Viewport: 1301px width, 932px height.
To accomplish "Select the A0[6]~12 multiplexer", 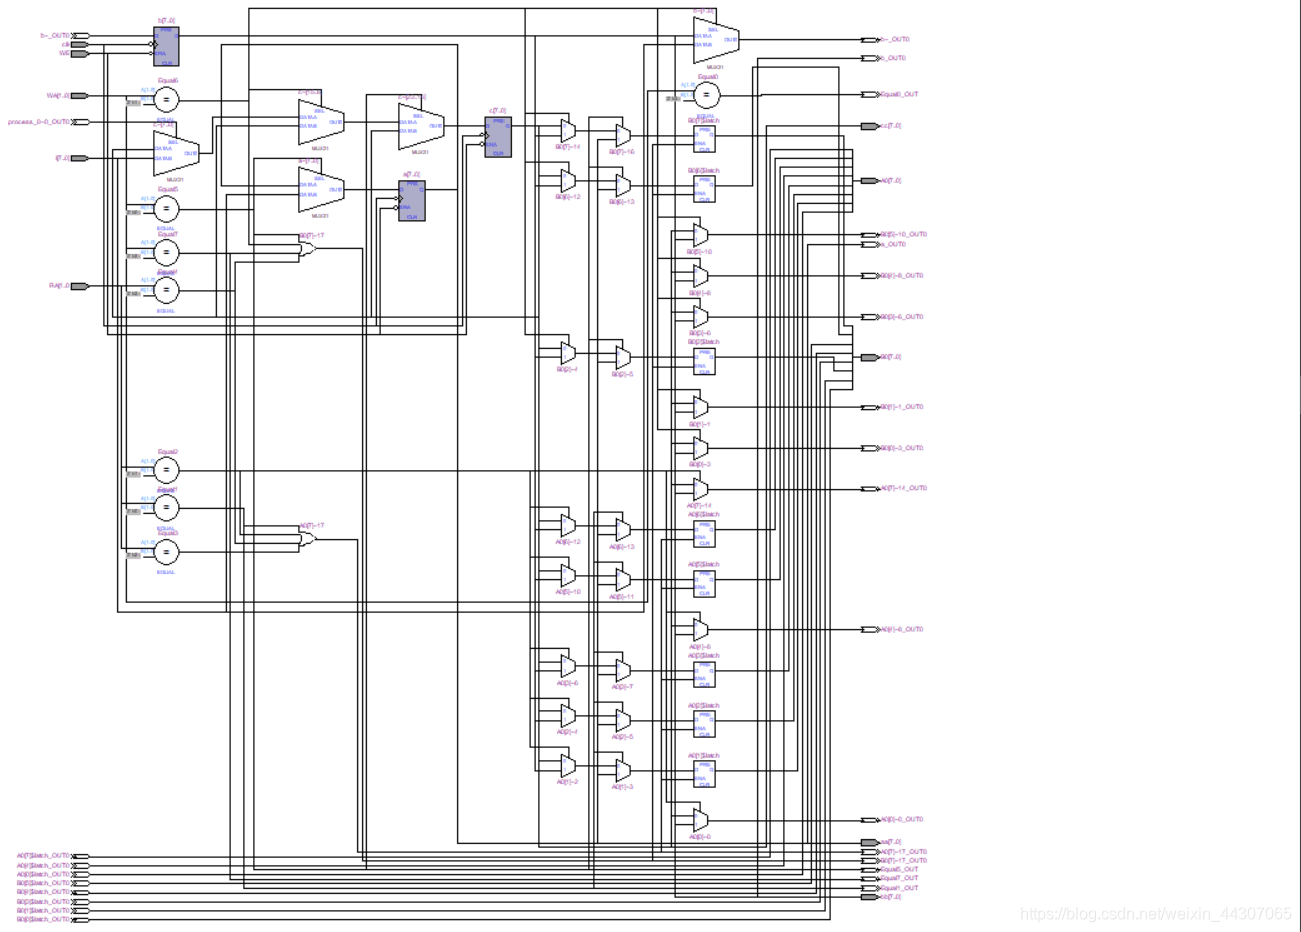I will [x=568, y=525].
